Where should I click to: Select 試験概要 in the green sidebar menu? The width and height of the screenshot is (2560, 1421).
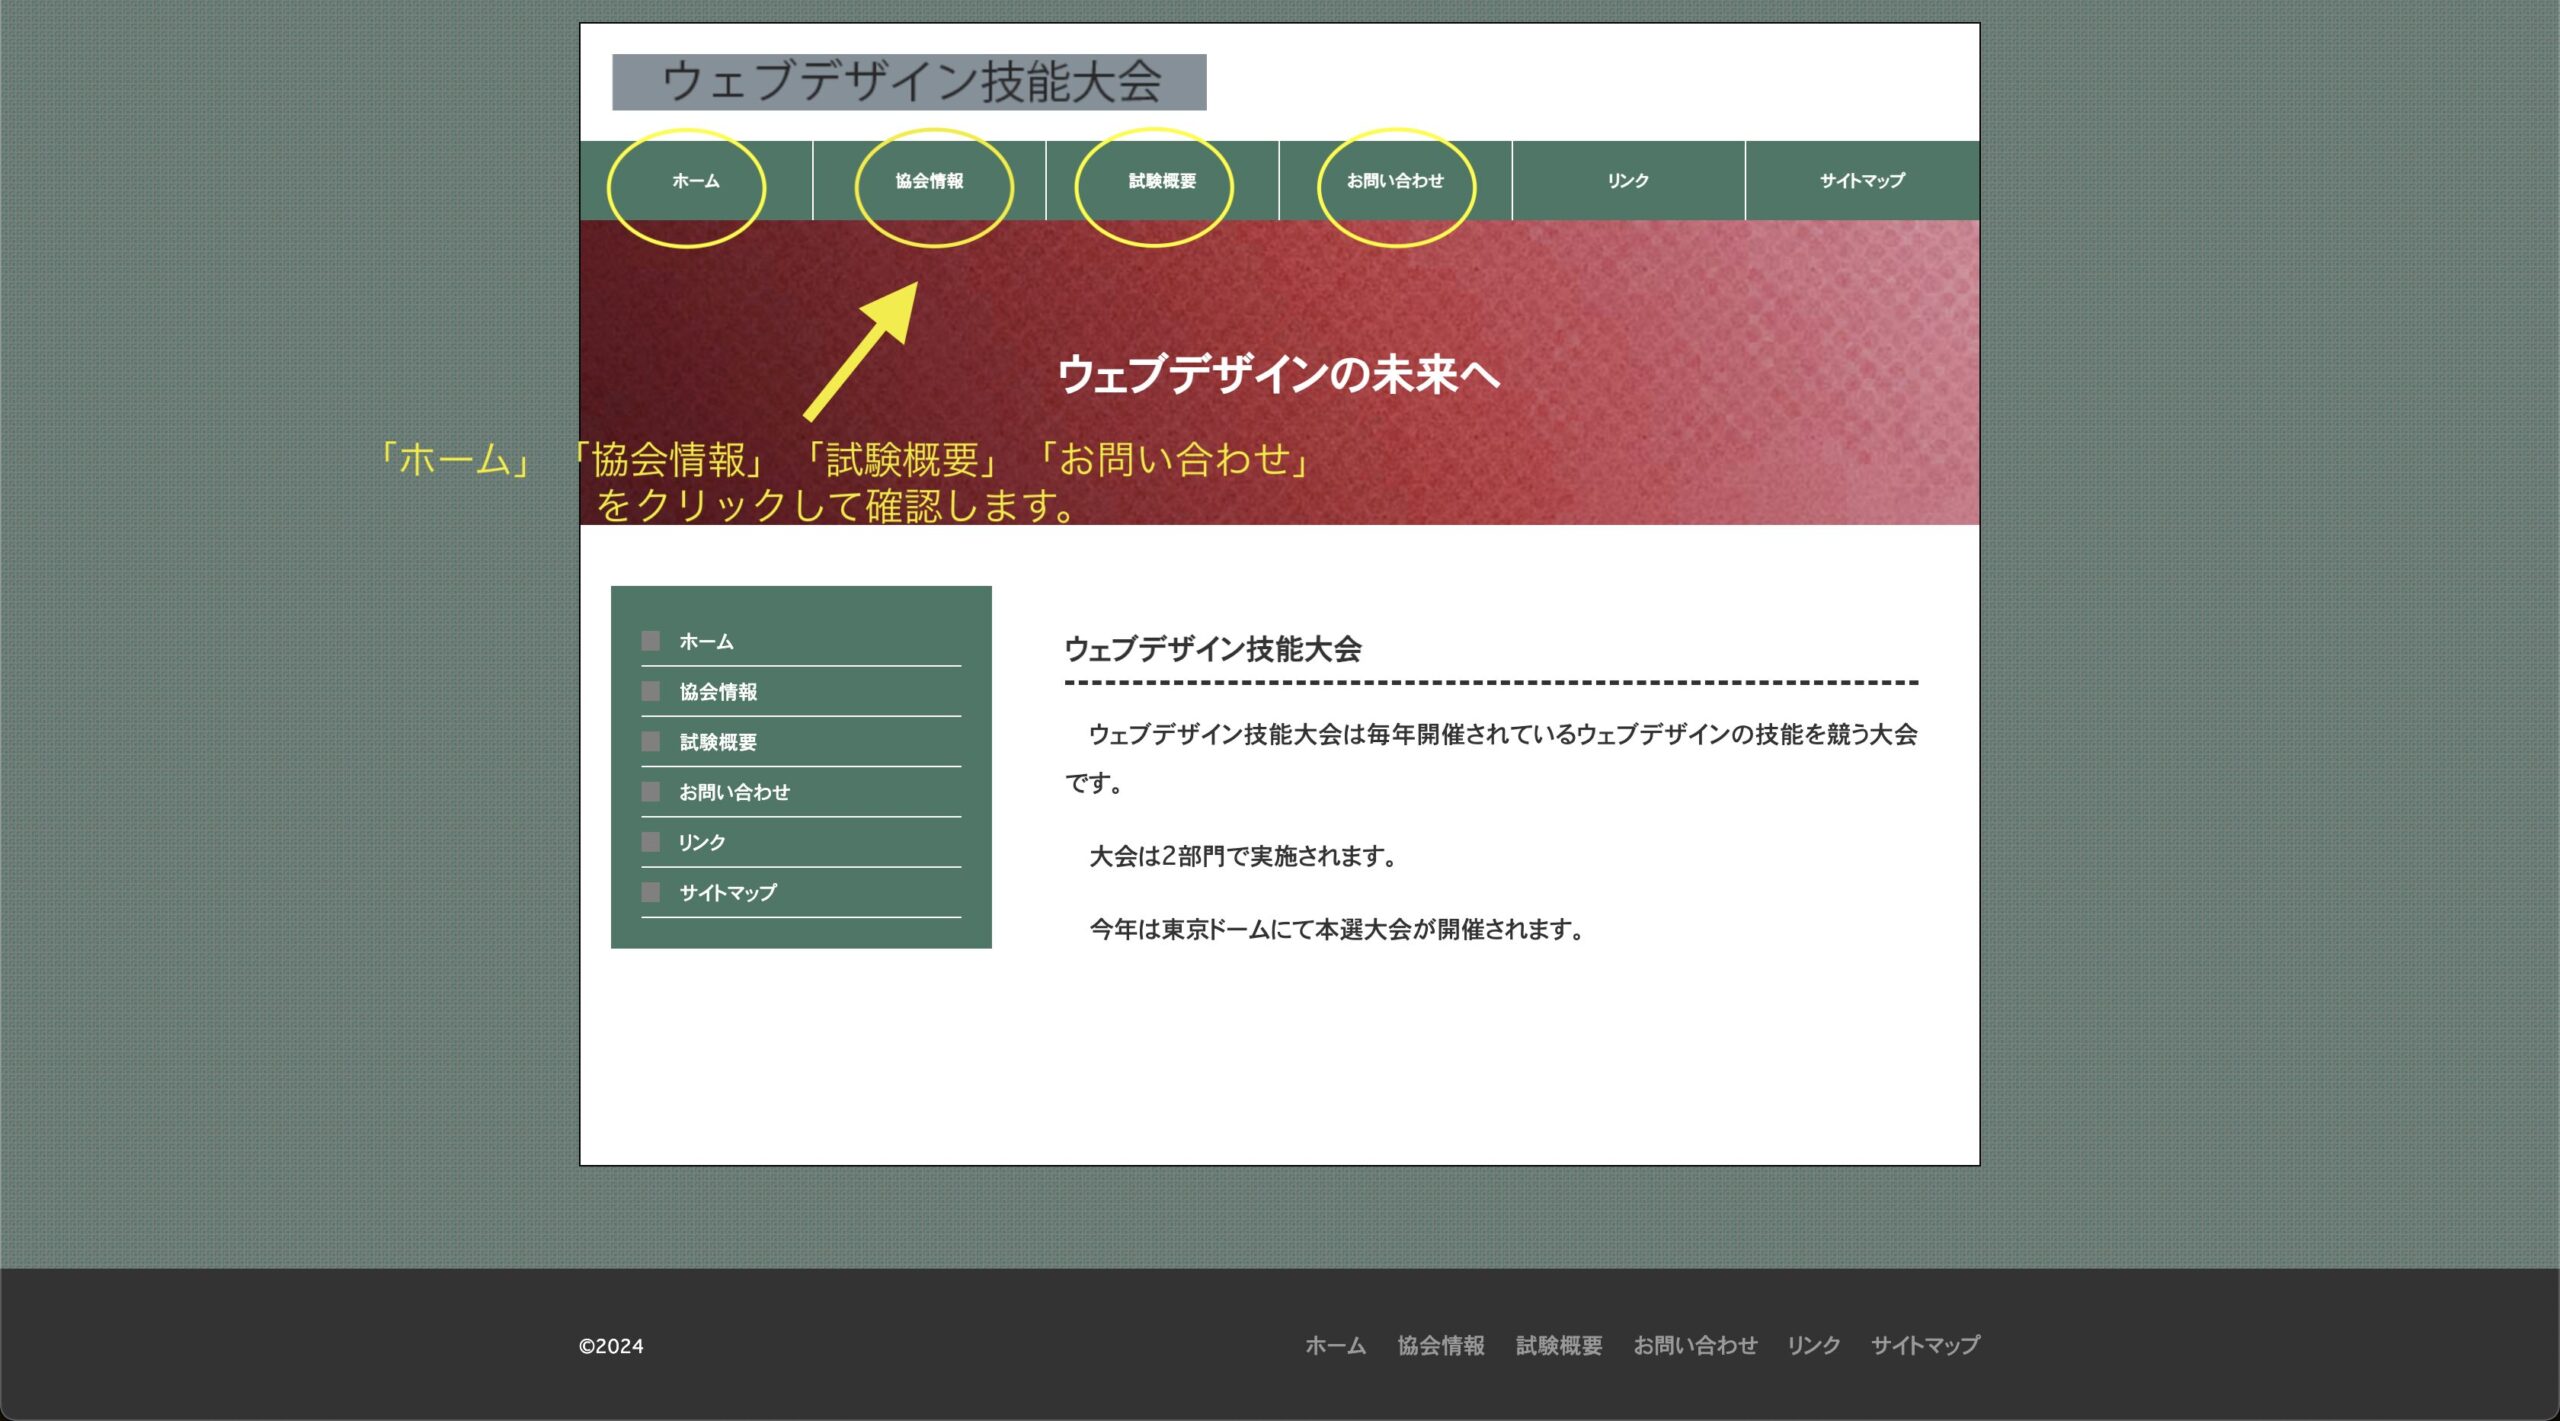[718, 742]
